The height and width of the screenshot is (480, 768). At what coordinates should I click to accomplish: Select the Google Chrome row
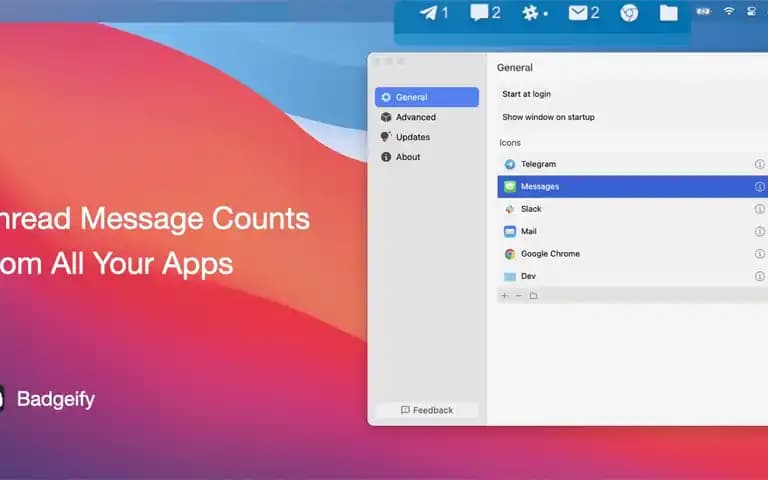click(632, 254)
